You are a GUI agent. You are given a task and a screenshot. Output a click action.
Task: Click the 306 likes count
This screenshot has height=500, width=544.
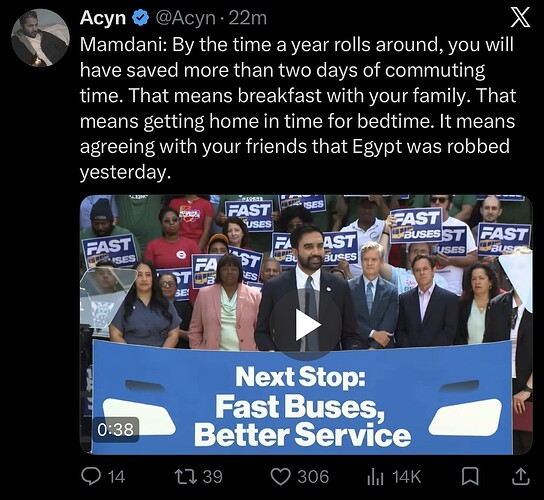313,477
